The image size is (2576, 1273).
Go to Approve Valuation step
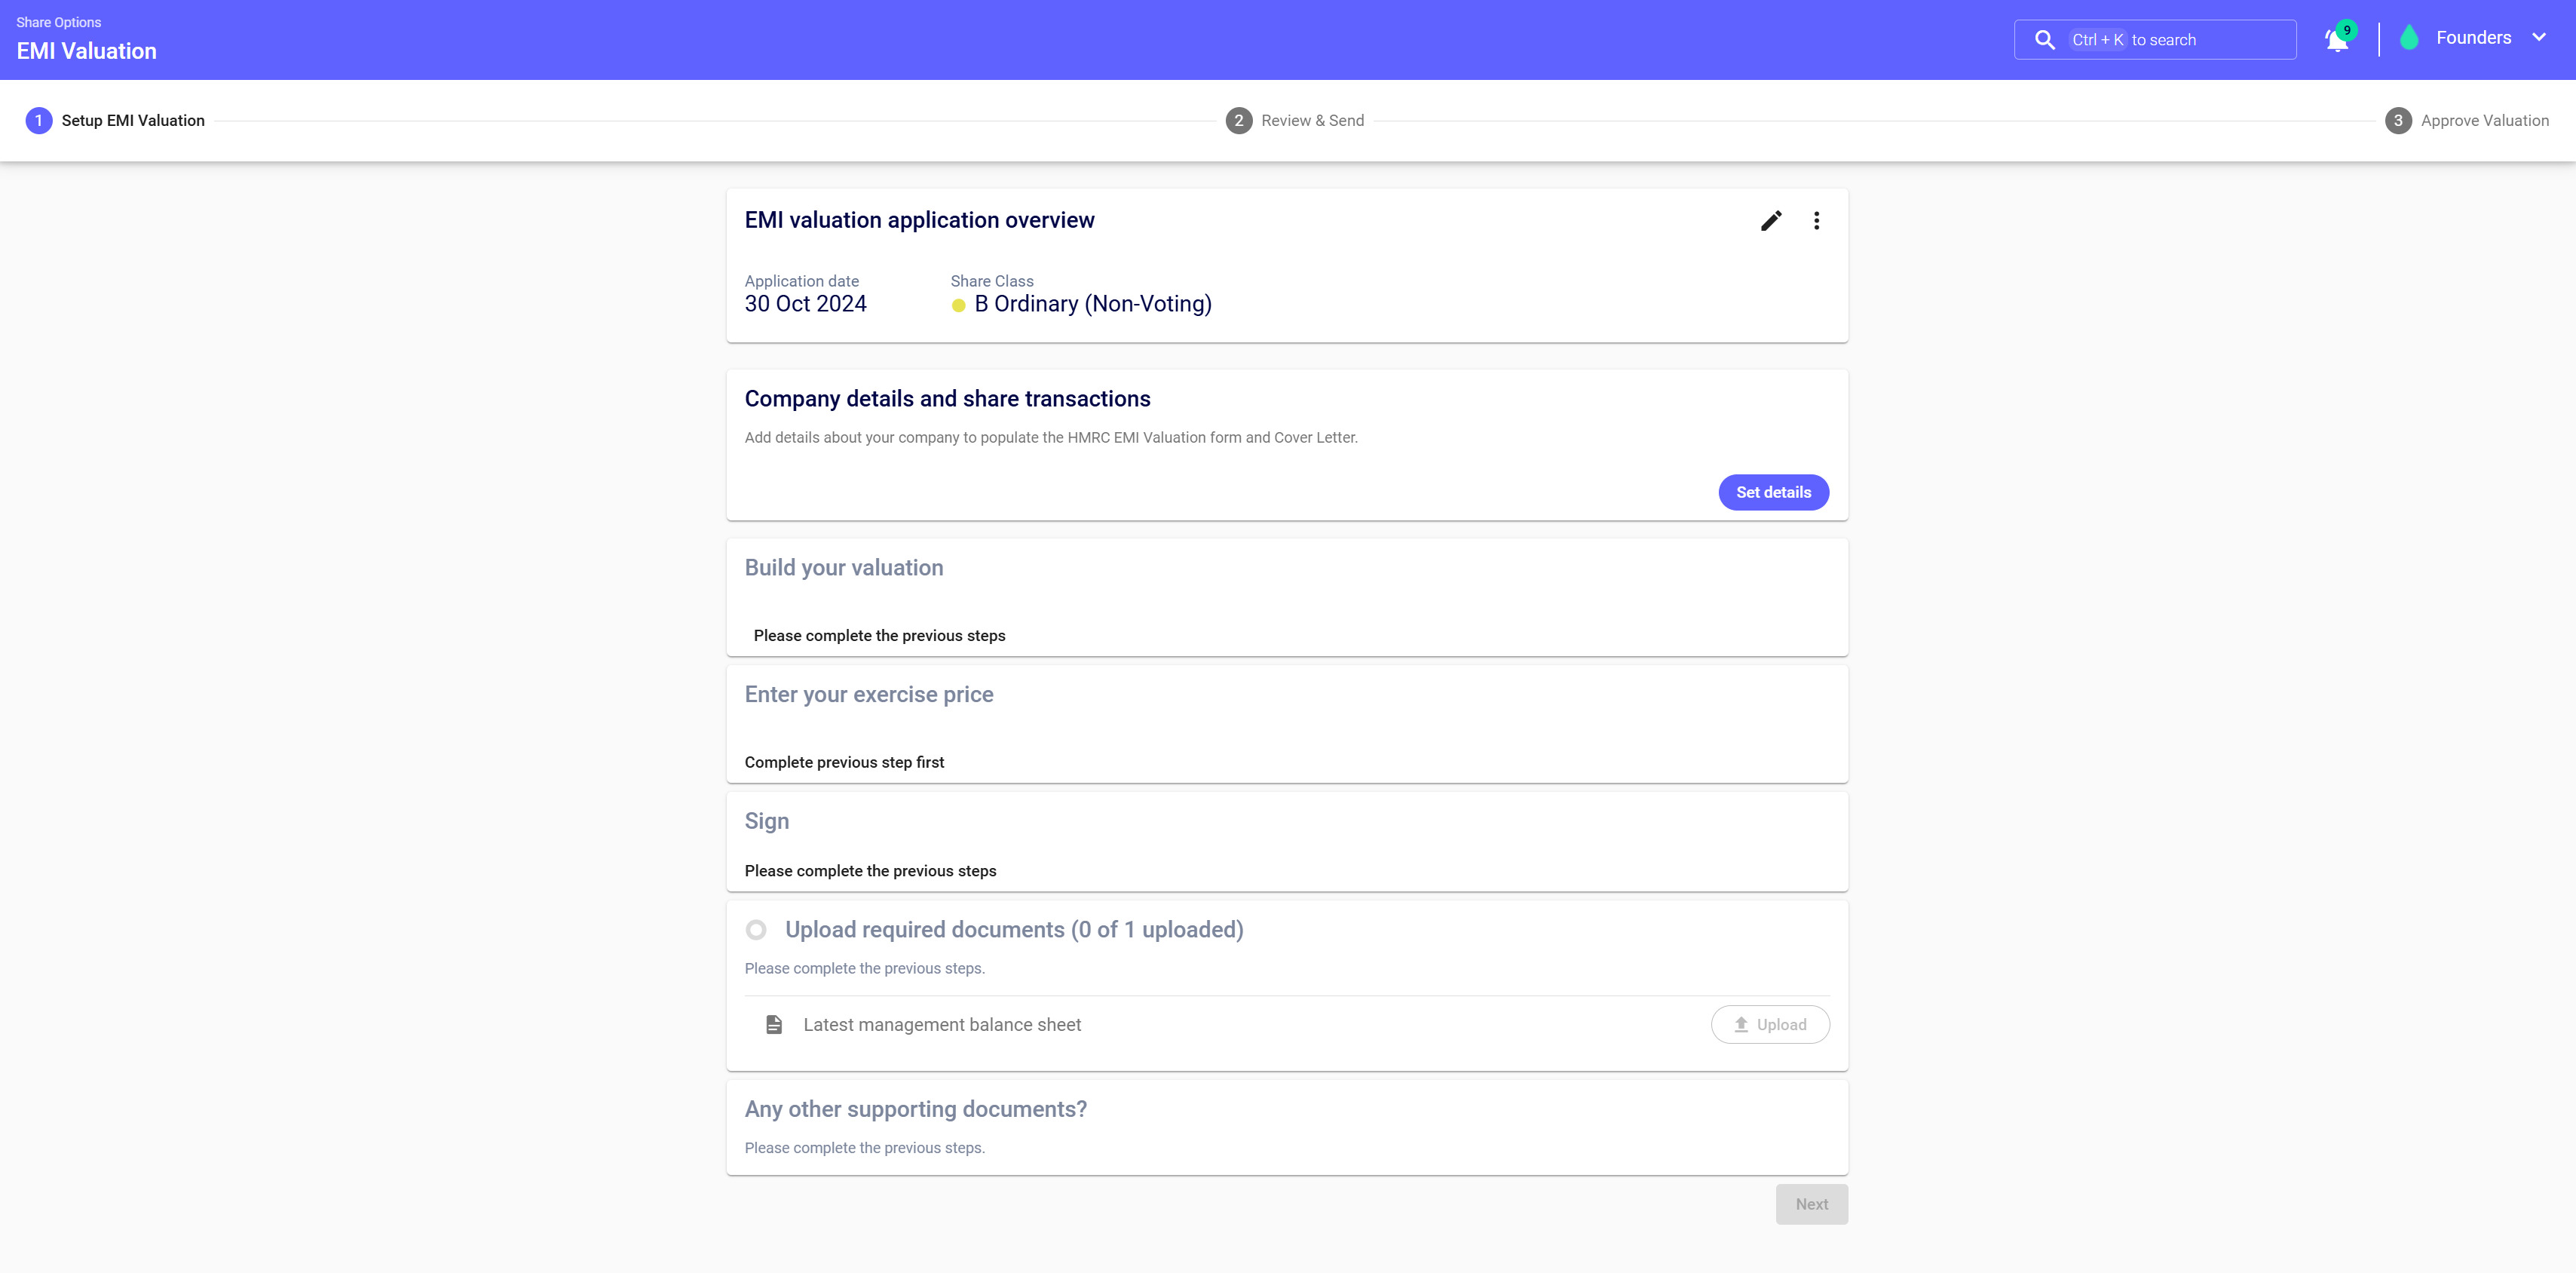(x=2484, y=121)
